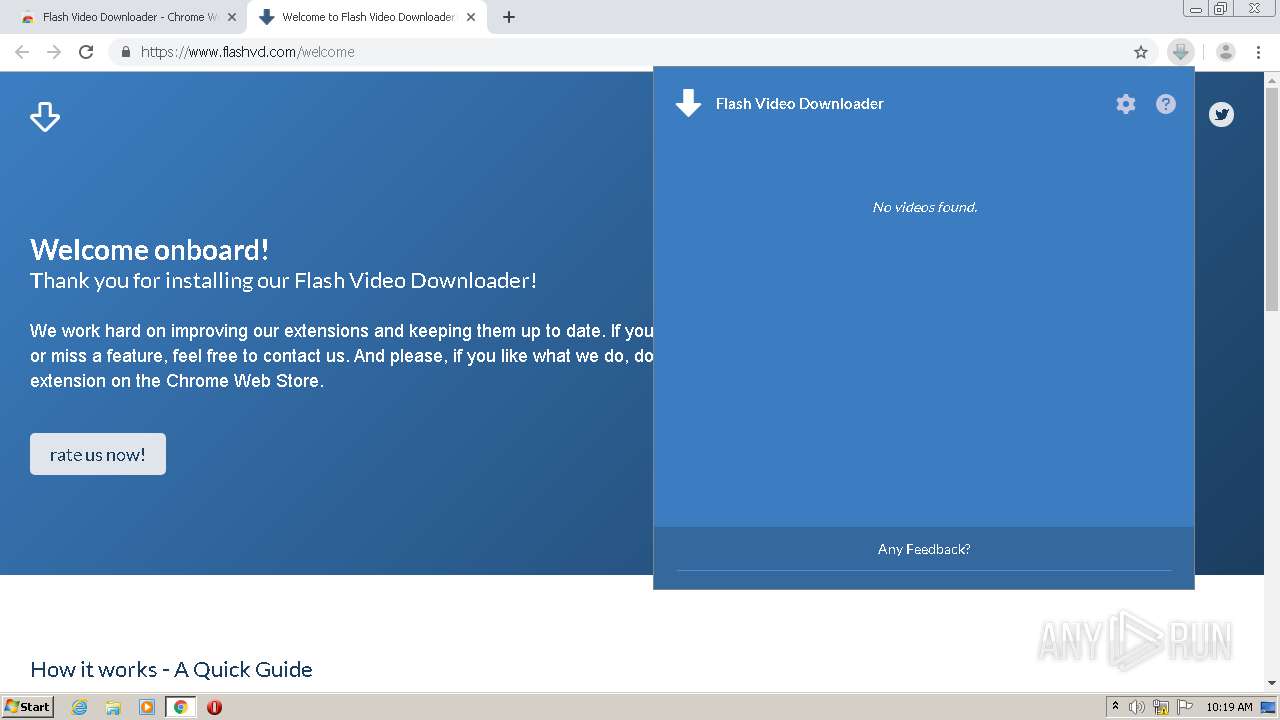The image size is (1280, 720).
Task: Click the popup's white download arrow logo
Action: [688, 103]
